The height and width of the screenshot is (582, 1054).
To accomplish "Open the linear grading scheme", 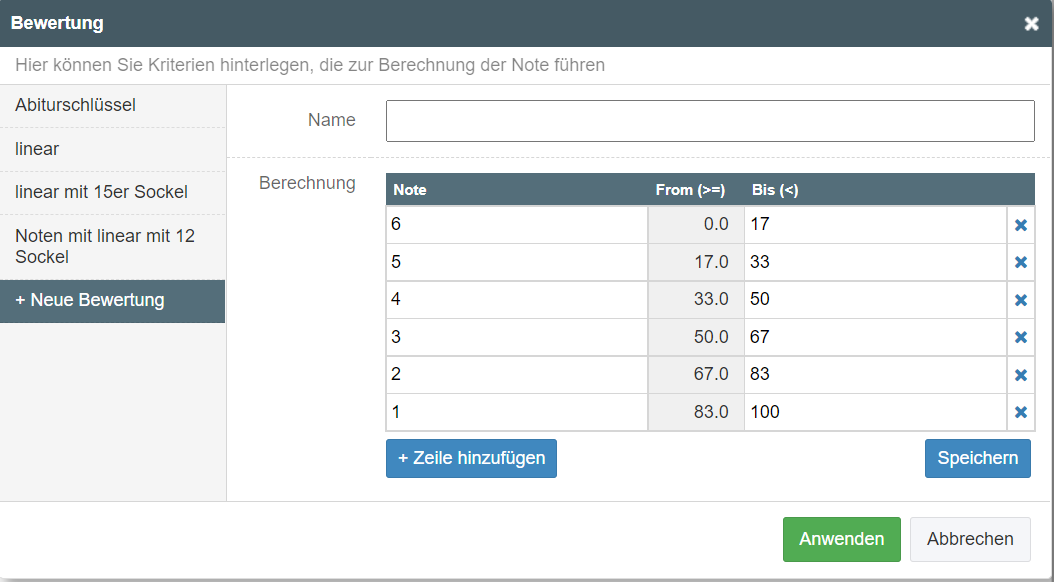I will click(34, 150).
